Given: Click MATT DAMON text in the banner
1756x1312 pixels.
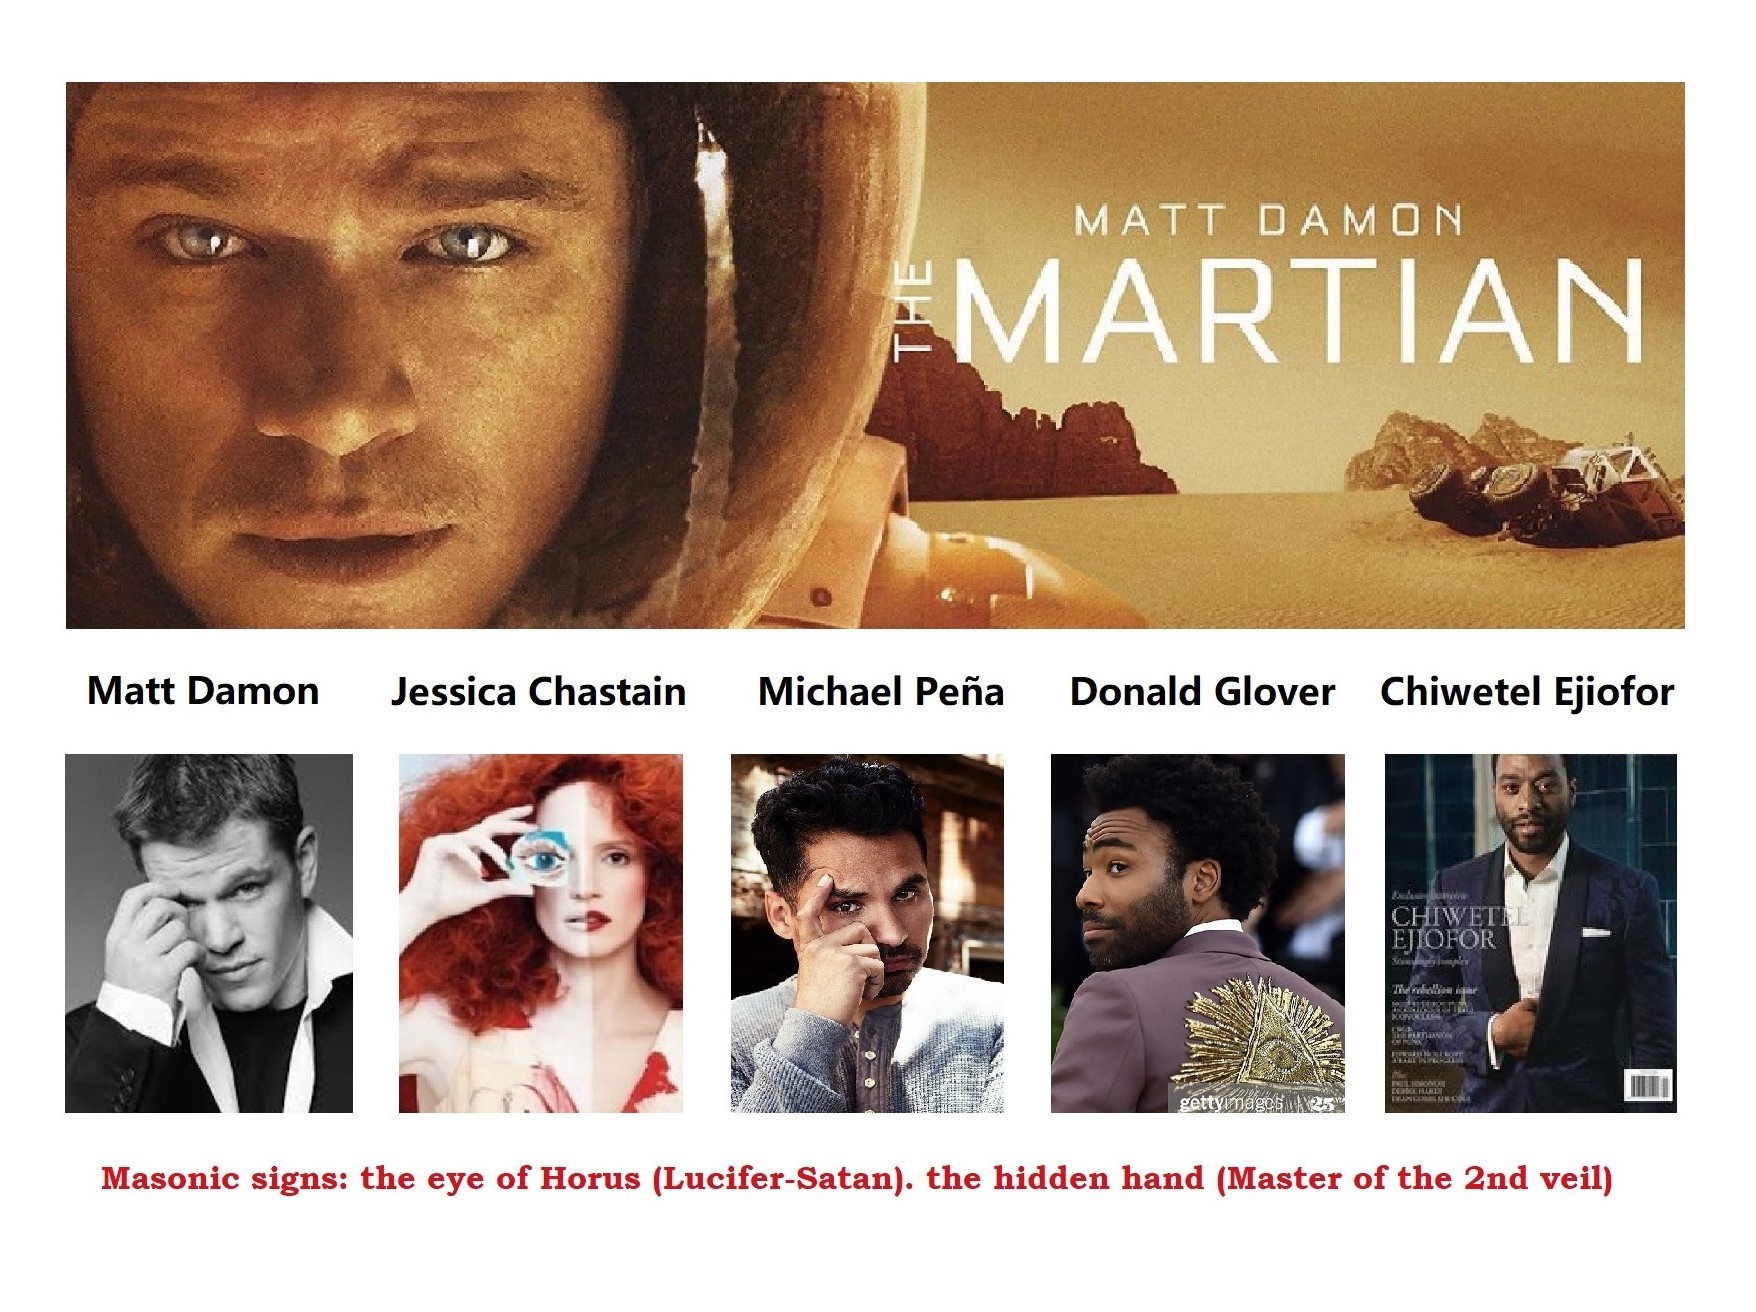Looking at the screenshot, I should pyautogui.click(x=1268, y=220).
